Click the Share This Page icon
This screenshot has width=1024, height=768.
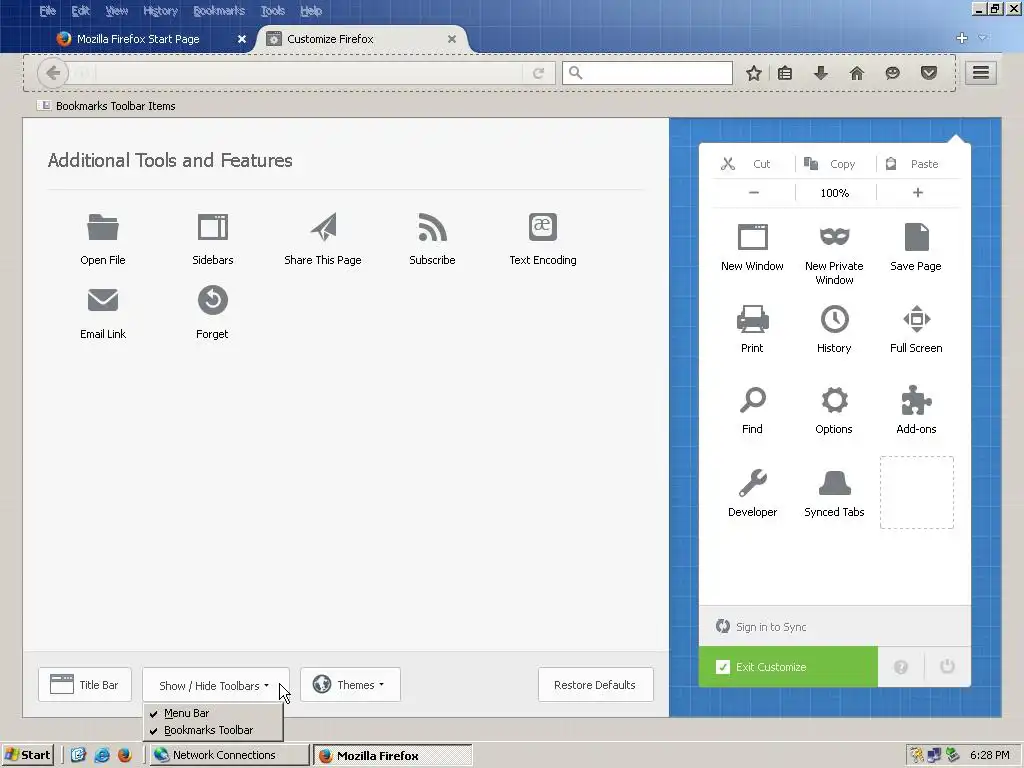pyautogui.click(x=323, y=227)
